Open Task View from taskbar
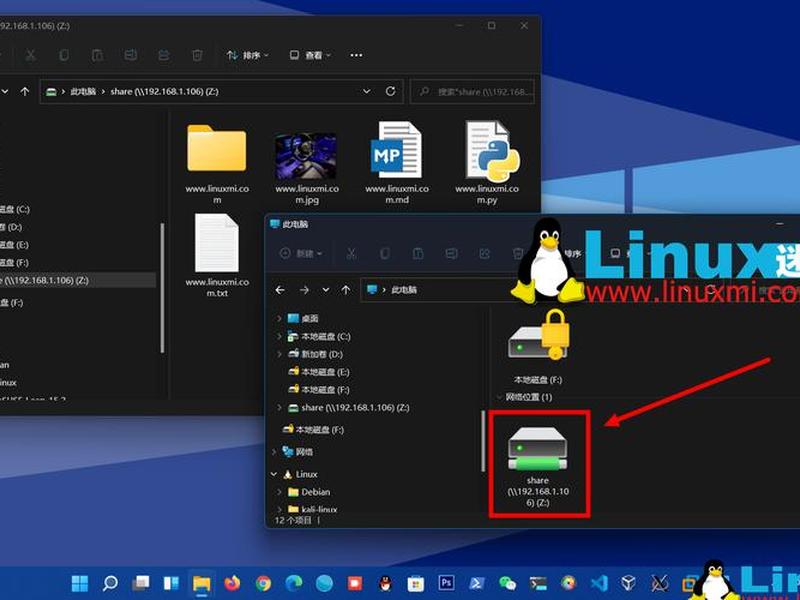 tap(141, 583)
